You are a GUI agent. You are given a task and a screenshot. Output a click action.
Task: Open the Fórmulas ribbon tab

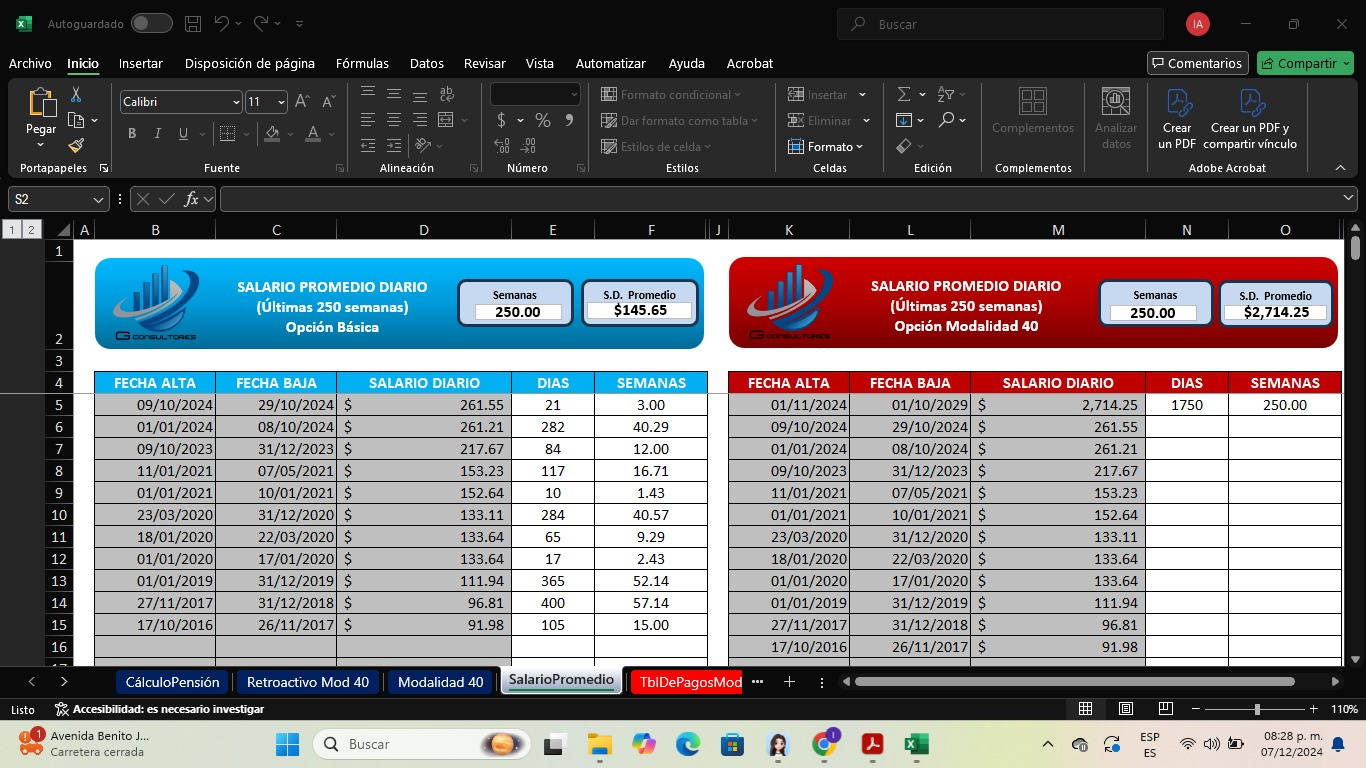pyautogui.click(x=362, y=63)
